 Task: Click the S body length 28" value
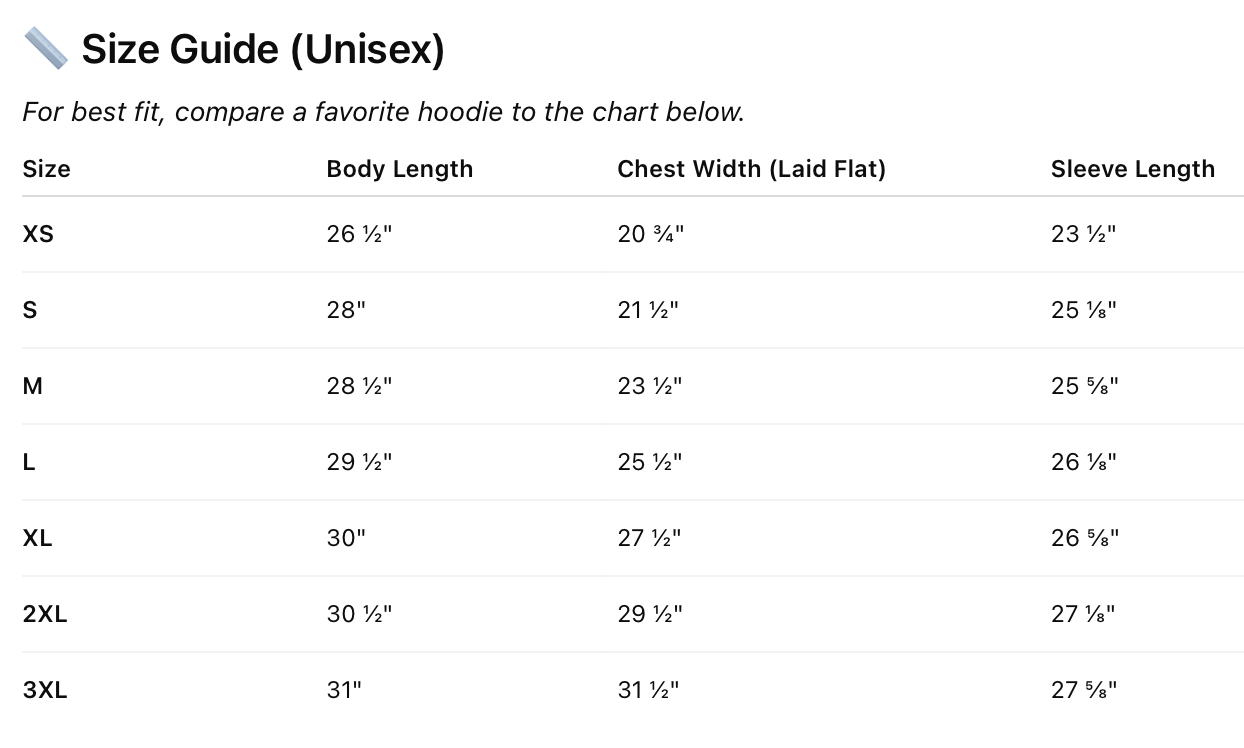click(346, 310)
